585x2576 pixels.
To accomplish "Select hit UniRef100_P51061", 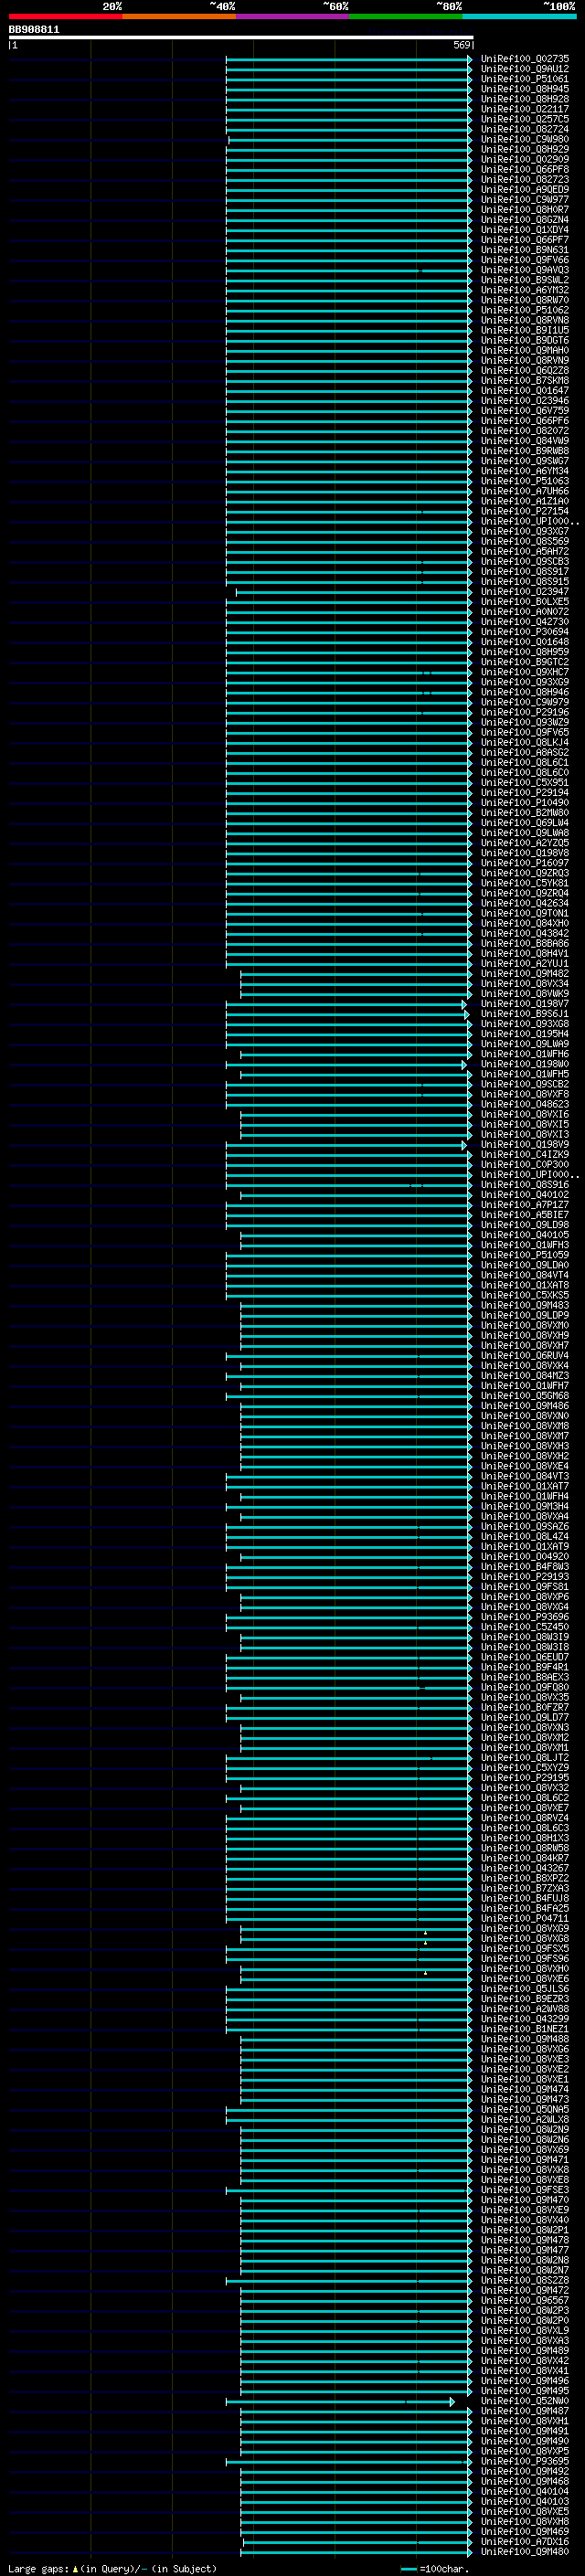I will click(525, 79).
